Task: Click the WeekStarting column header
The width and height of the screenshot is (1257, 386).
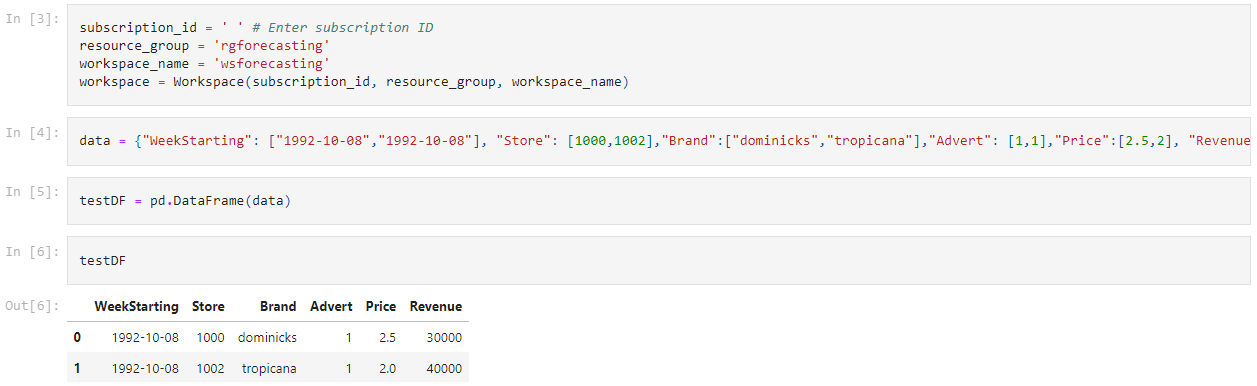Action: point(137,307)
